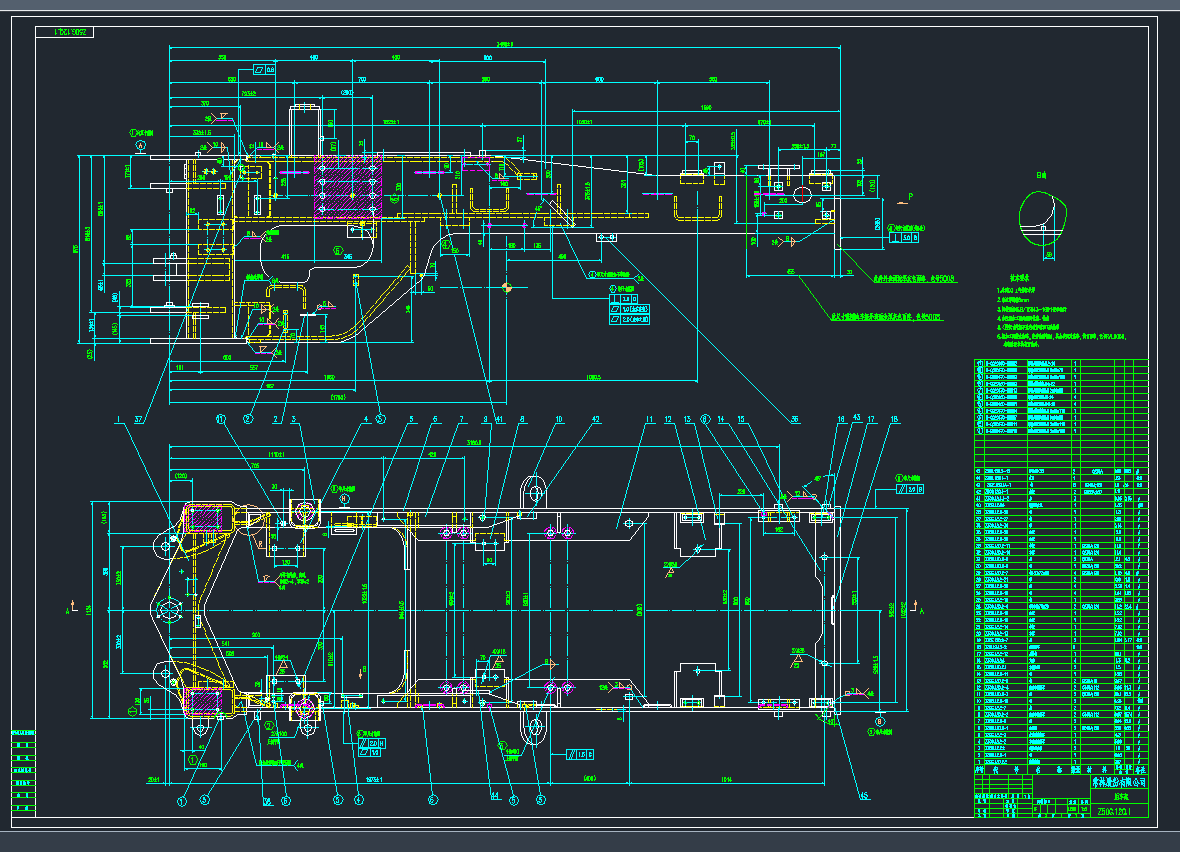Select the lower lifting lug hole in plan view
Screen dimensions: 1180x852
[534, 728]
